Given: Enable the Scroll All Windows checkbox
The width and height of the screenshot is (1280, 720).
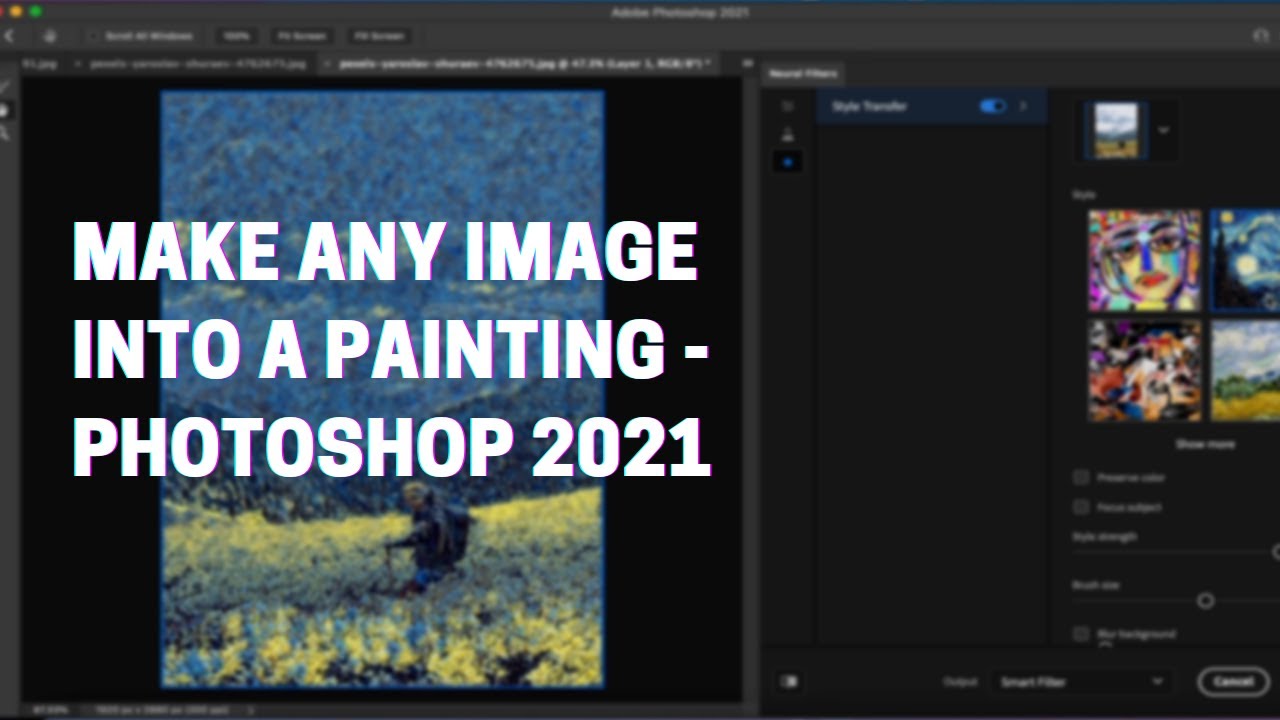Looking at the screenshot, I should click(95, 36).
